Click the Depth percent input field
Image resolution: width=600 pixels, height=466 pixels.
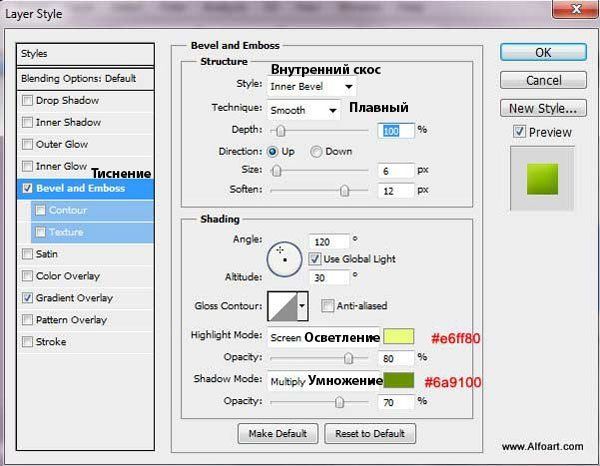396,131
